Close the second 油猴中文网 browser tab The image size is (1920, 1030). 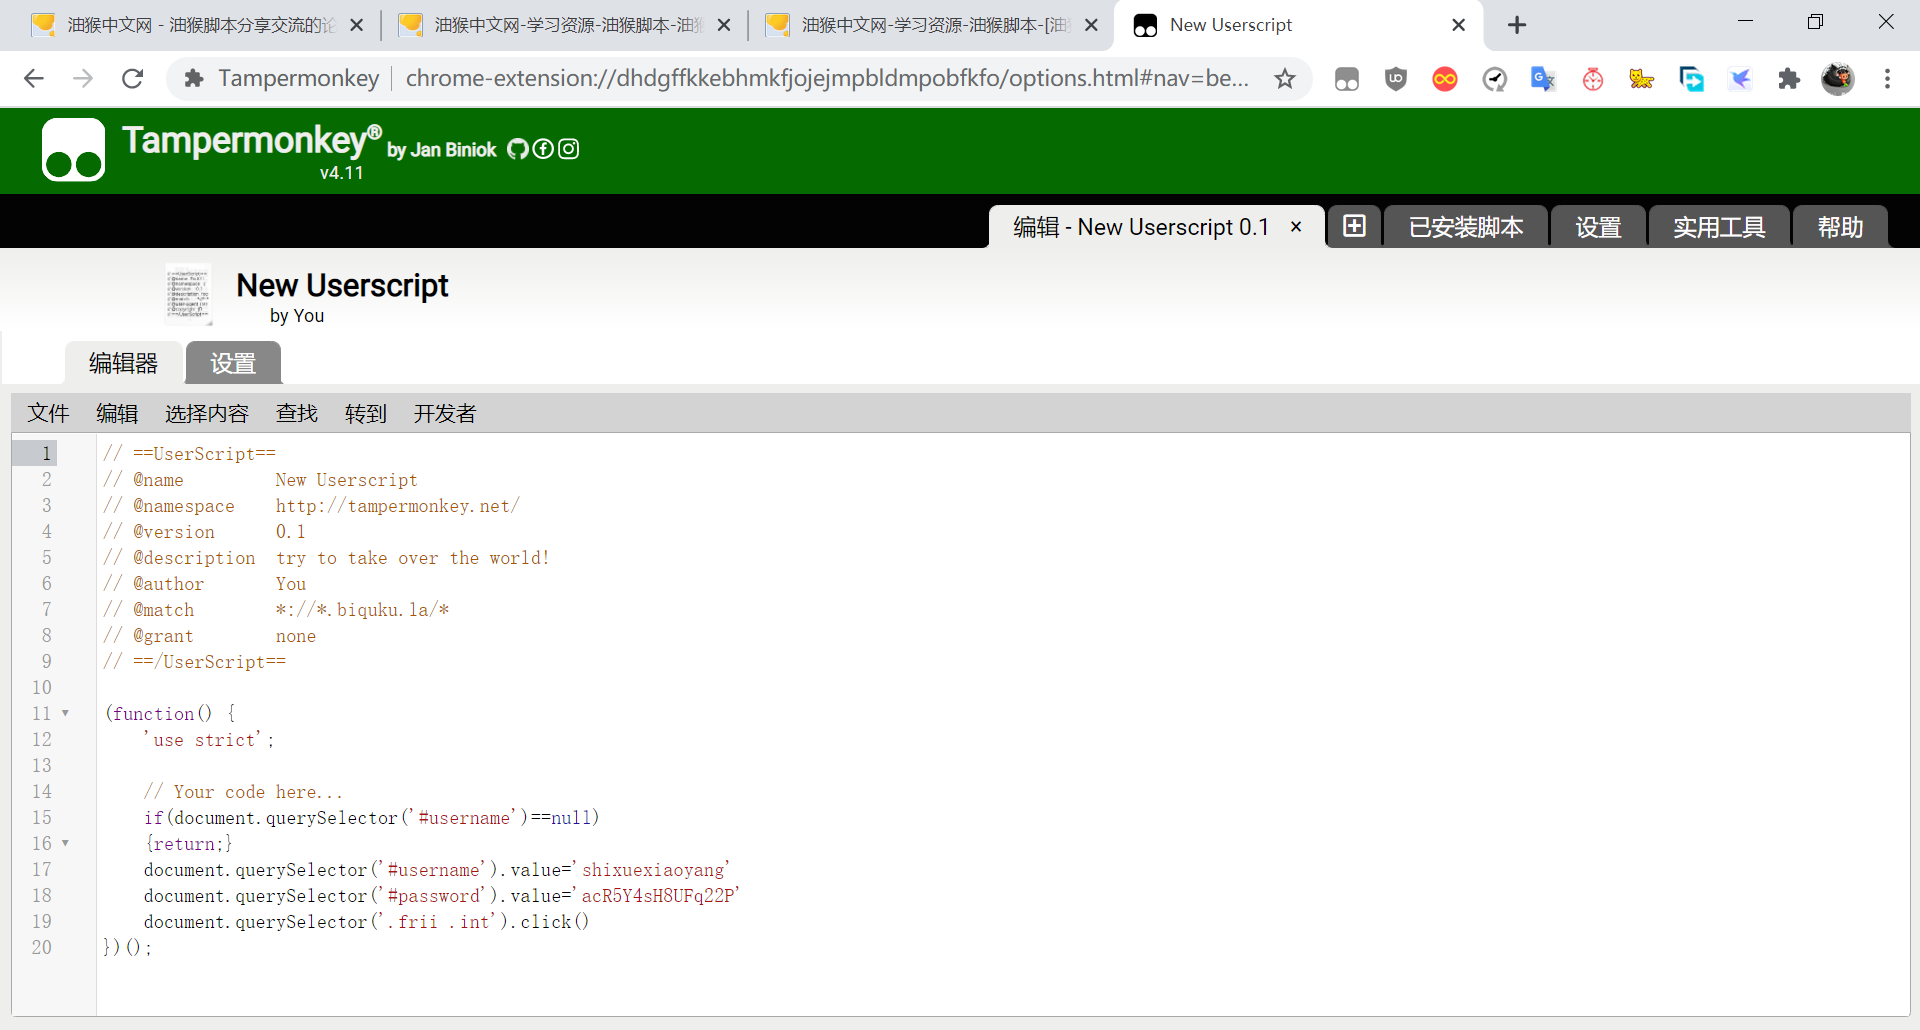tap(724, 25)
